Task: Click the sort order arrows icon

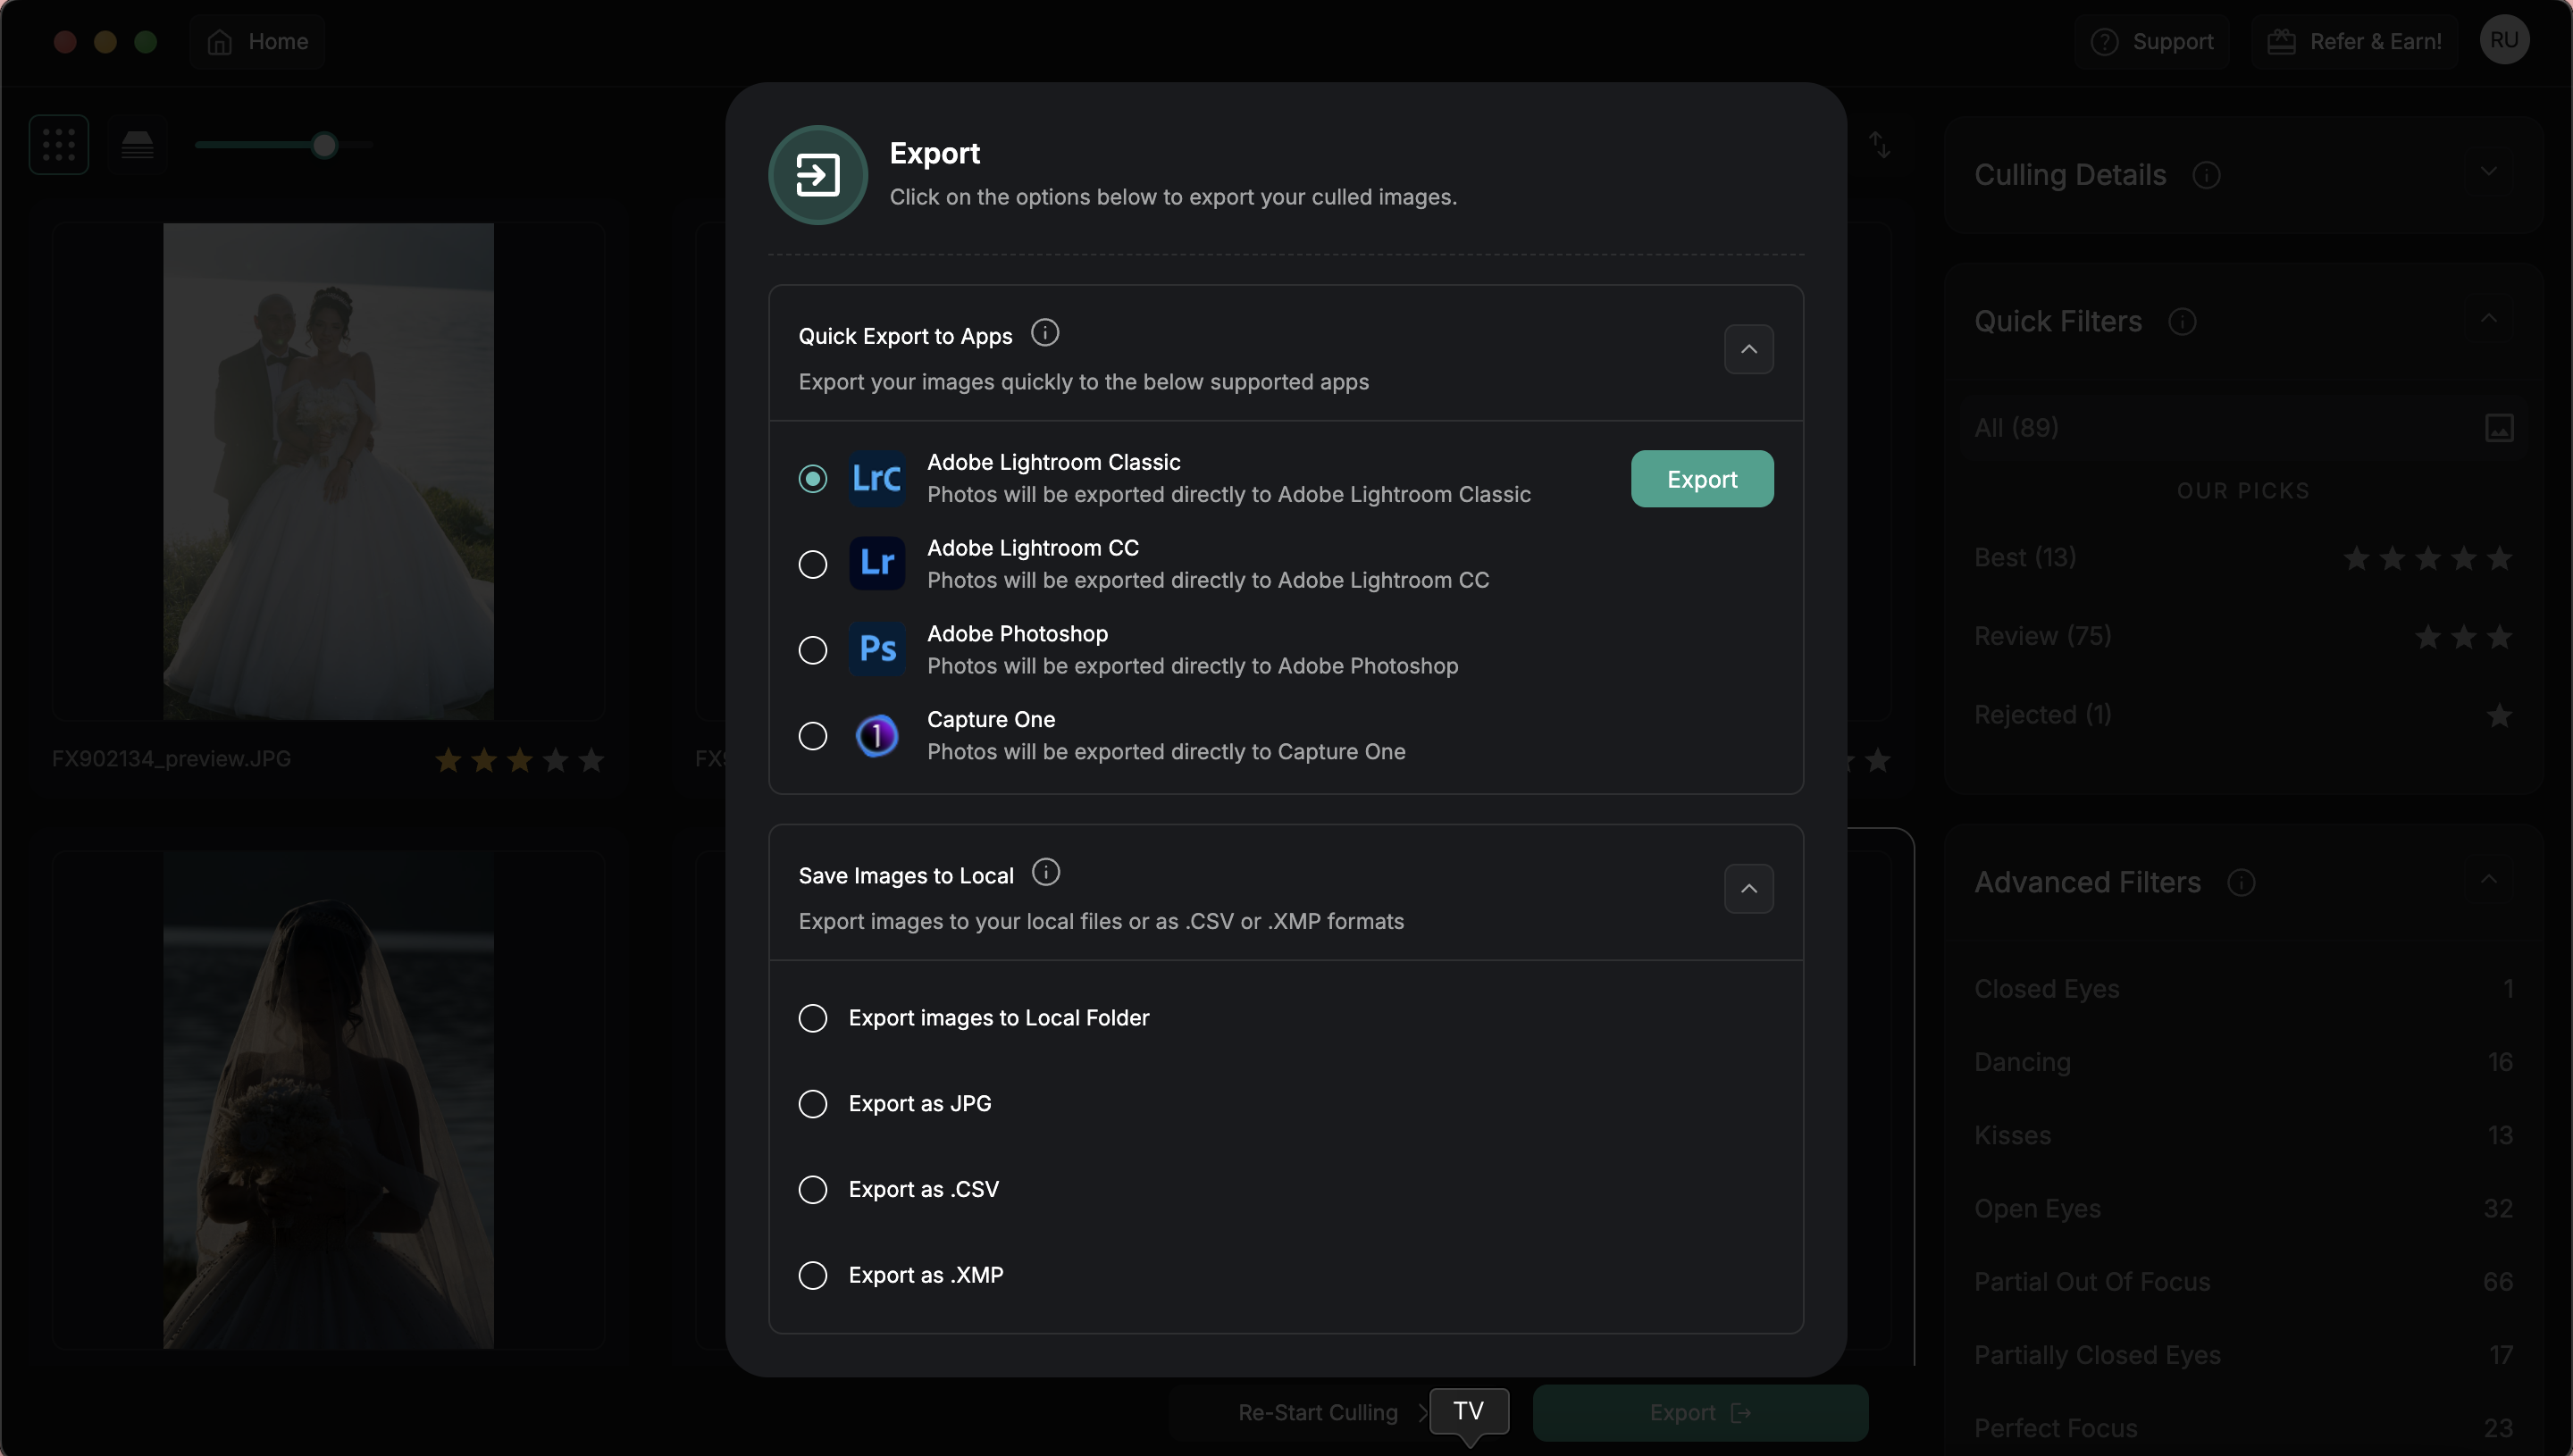Action: click(x=1880, y=145)
